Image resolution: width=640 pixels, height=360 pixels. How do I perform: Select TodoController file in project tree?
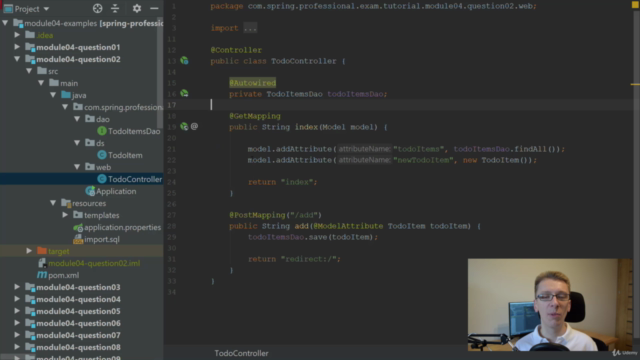pyautogui.click(x=135, y=179)
